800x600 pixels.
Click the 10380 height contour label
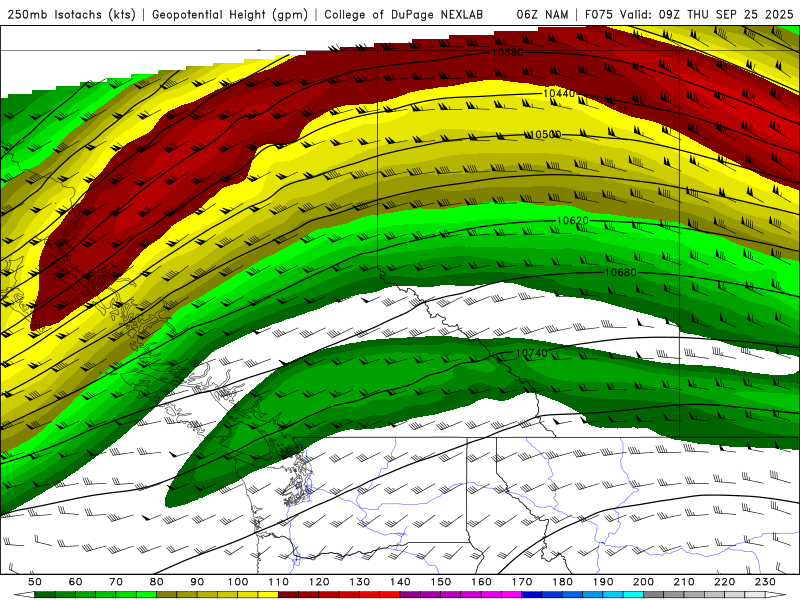pyautogui.click(x=508, y=52)
